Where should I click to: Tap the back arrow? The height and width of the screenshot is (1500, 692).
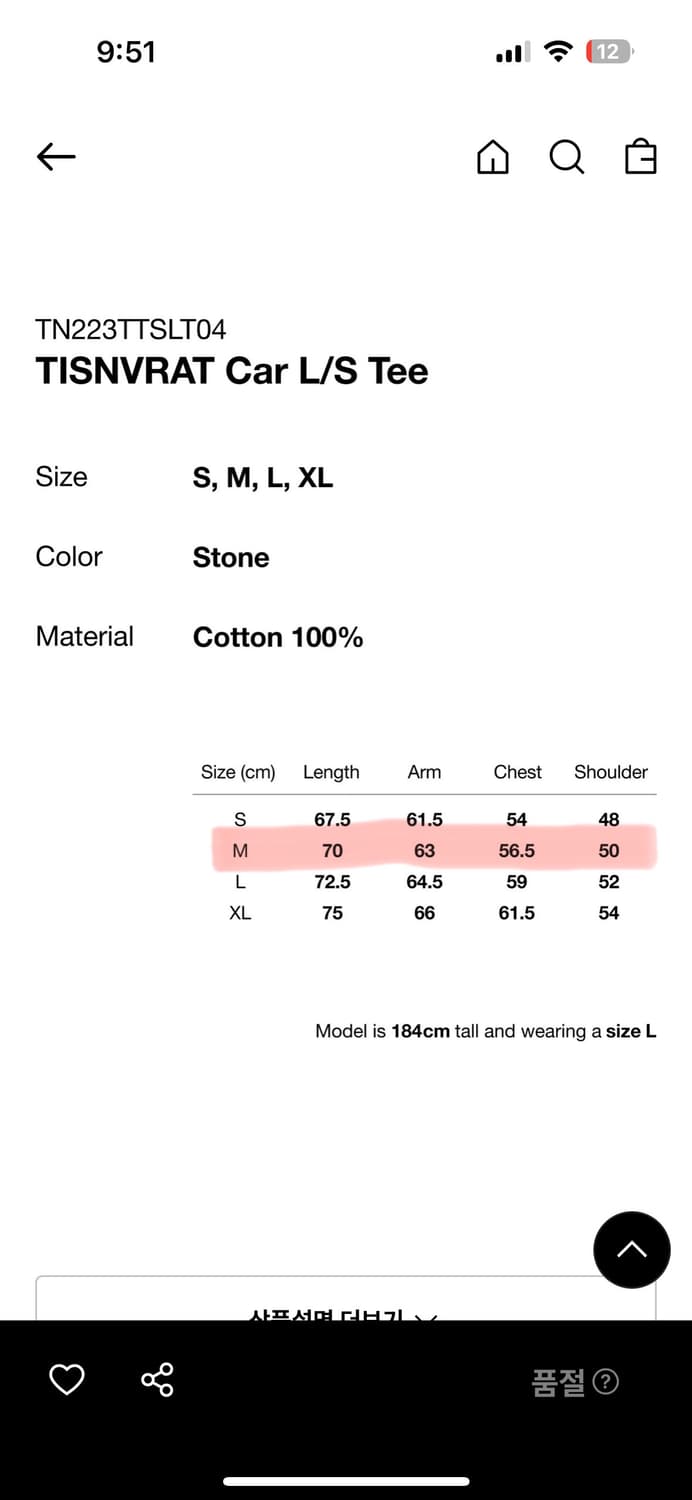[56, 156]
